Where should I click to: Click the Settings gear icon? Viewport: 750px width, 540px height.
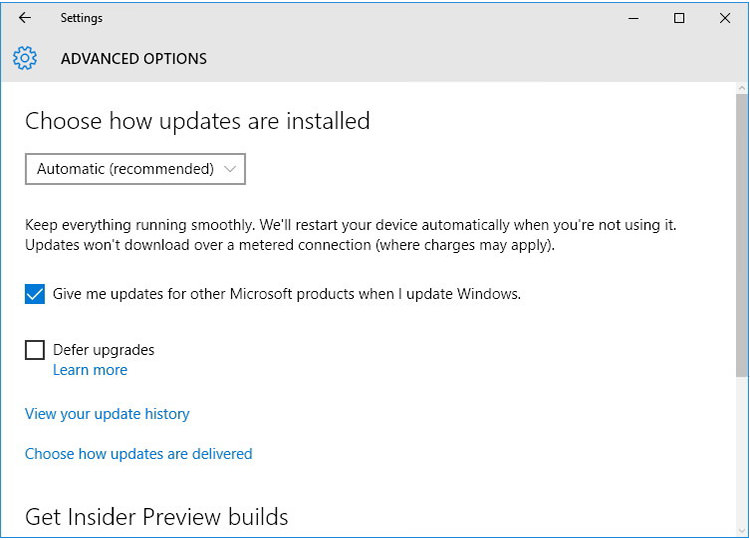pos(25,59)
